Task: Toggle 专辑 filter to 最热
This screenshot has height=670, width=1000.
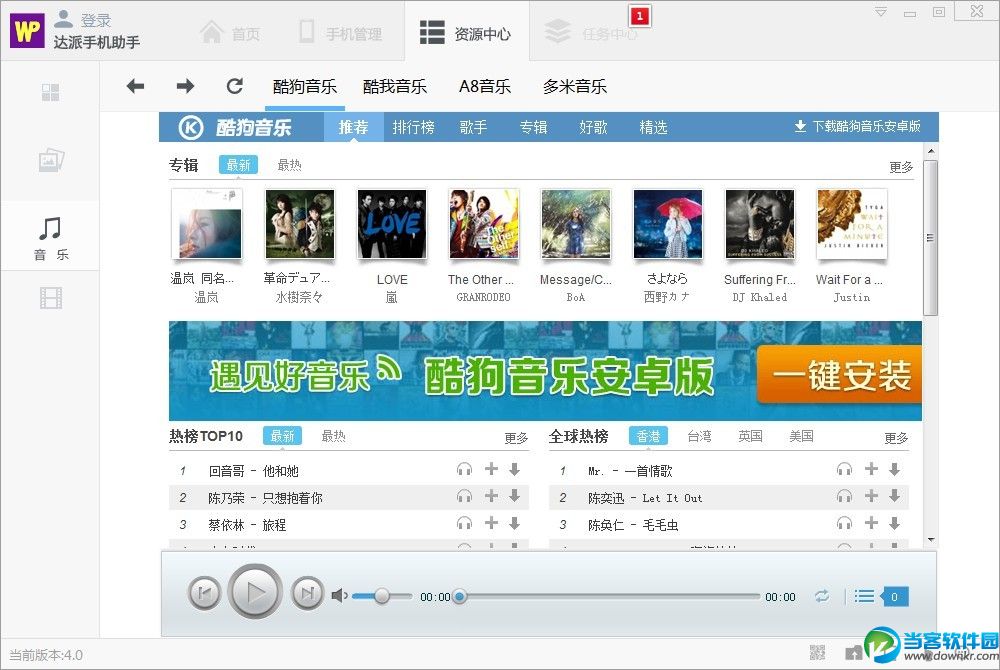Action: pyautogui.click(x=289, y=165)
